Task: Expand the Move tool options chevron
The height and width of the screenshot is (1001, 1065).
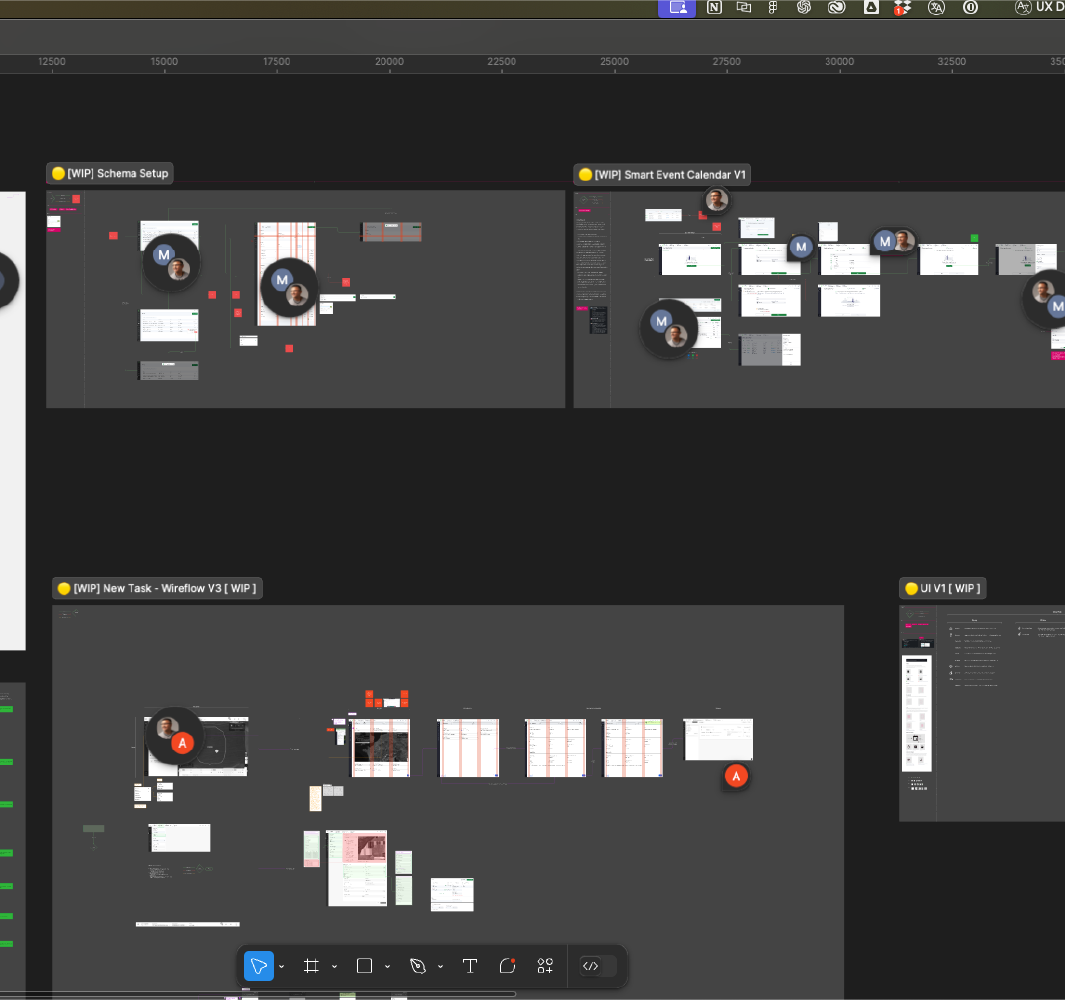Action: pos(282,967)
